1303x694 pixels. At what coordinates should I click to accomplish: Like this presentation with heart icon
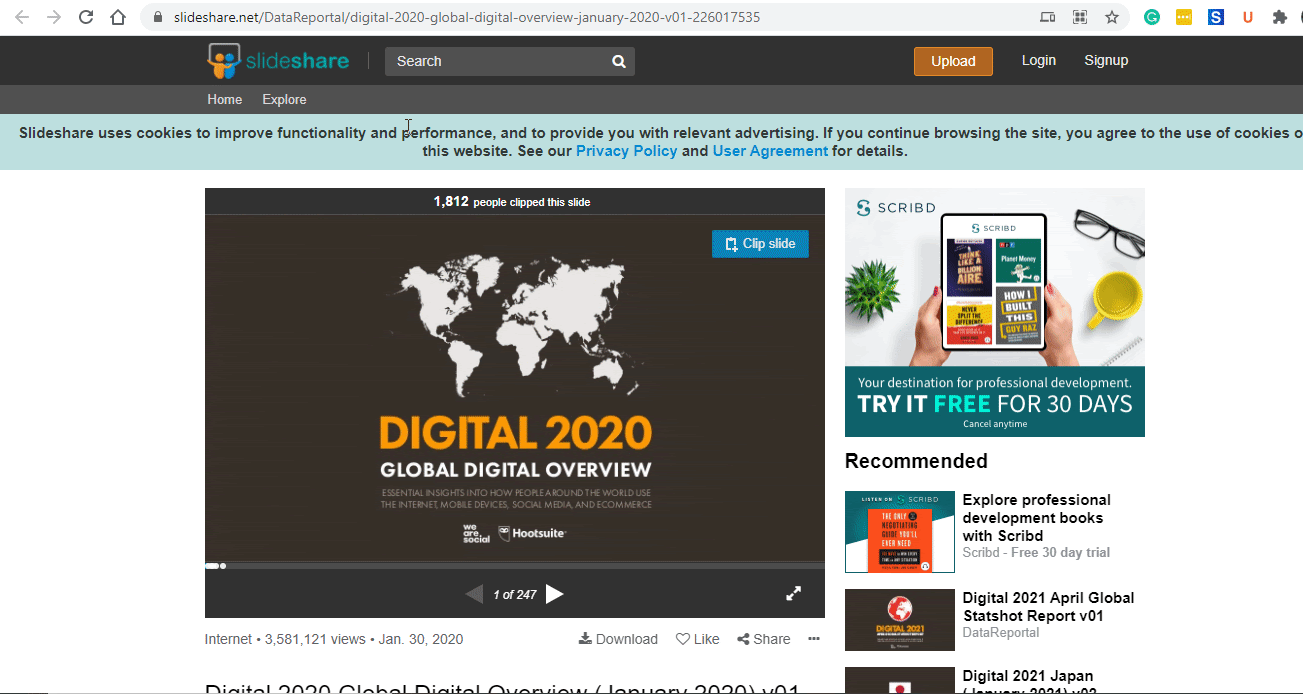(697, 639)
